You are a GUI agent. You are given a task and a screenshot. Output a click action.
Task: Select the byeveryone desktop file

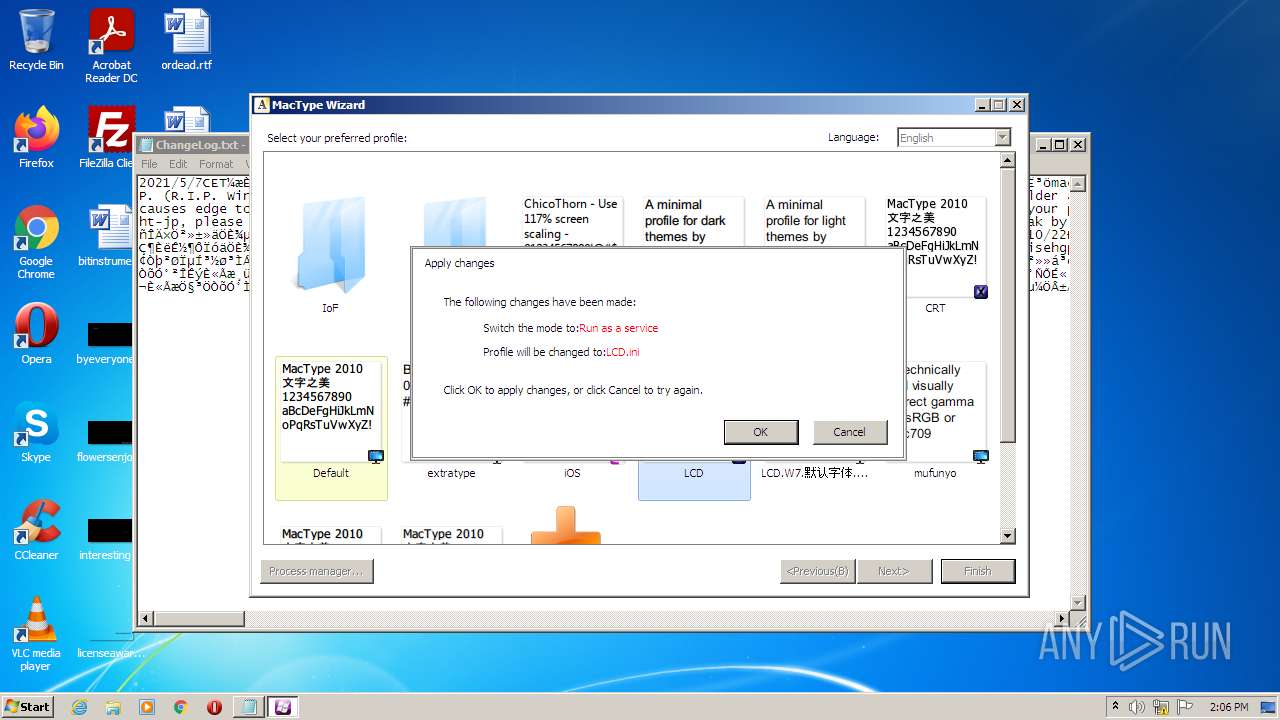108,342
